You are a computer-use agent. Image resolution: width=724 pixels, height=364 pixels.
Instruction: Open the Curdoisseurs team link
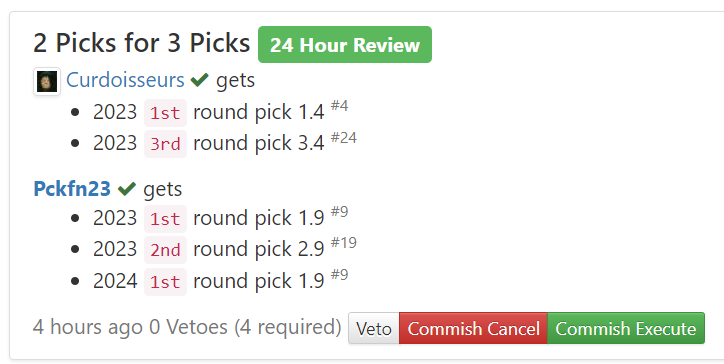coord(125,80)
